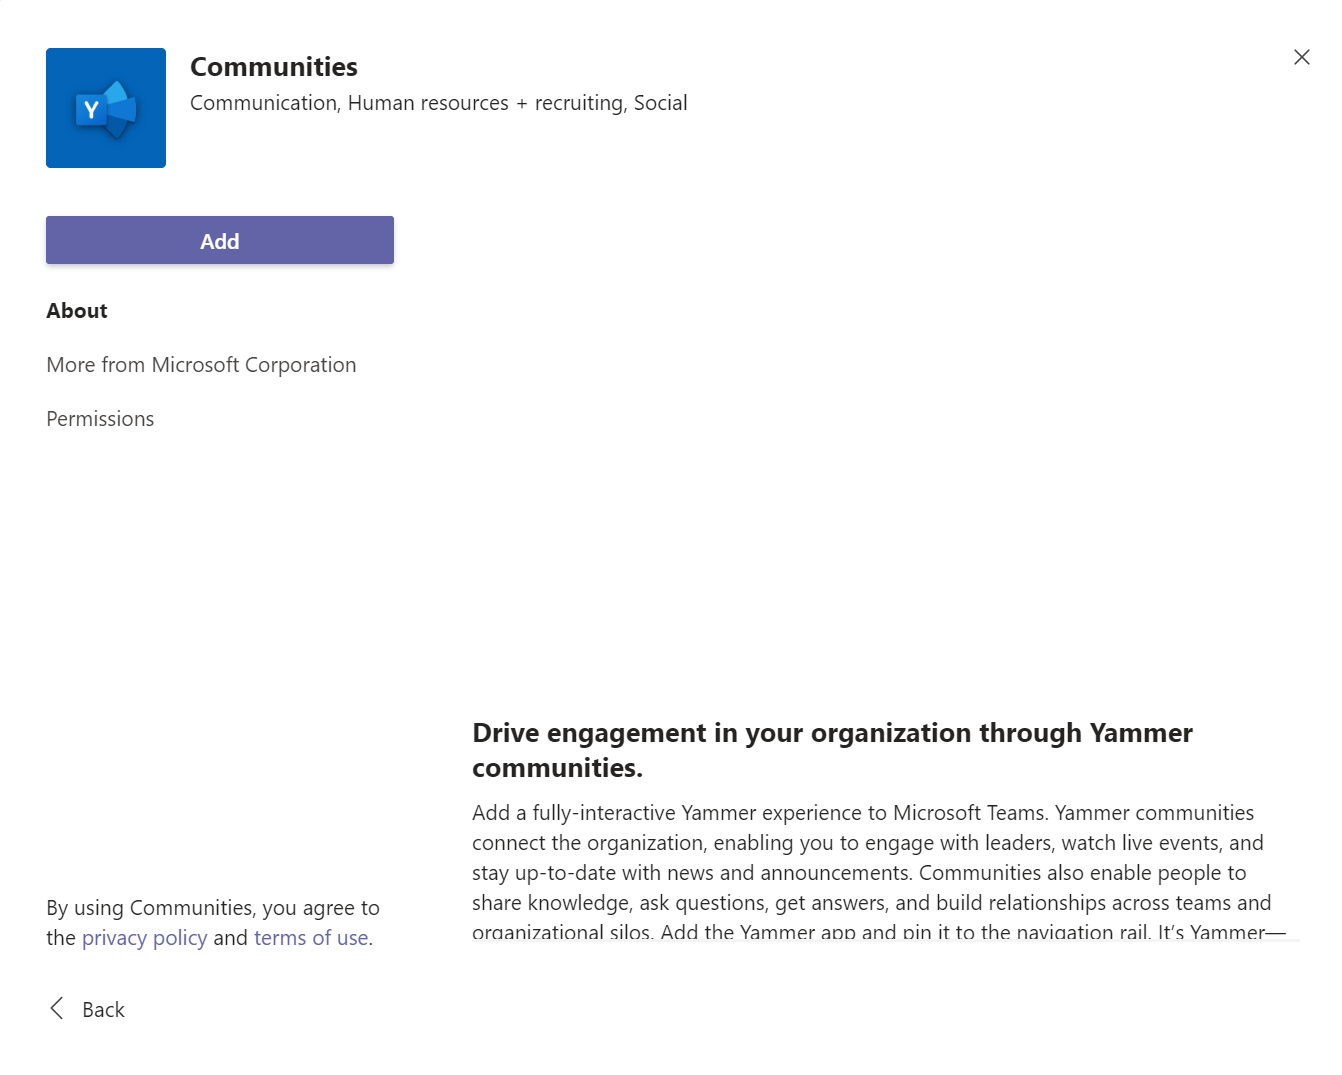
Task: Click the Back chevron arrow
Action: point(57,1009)
